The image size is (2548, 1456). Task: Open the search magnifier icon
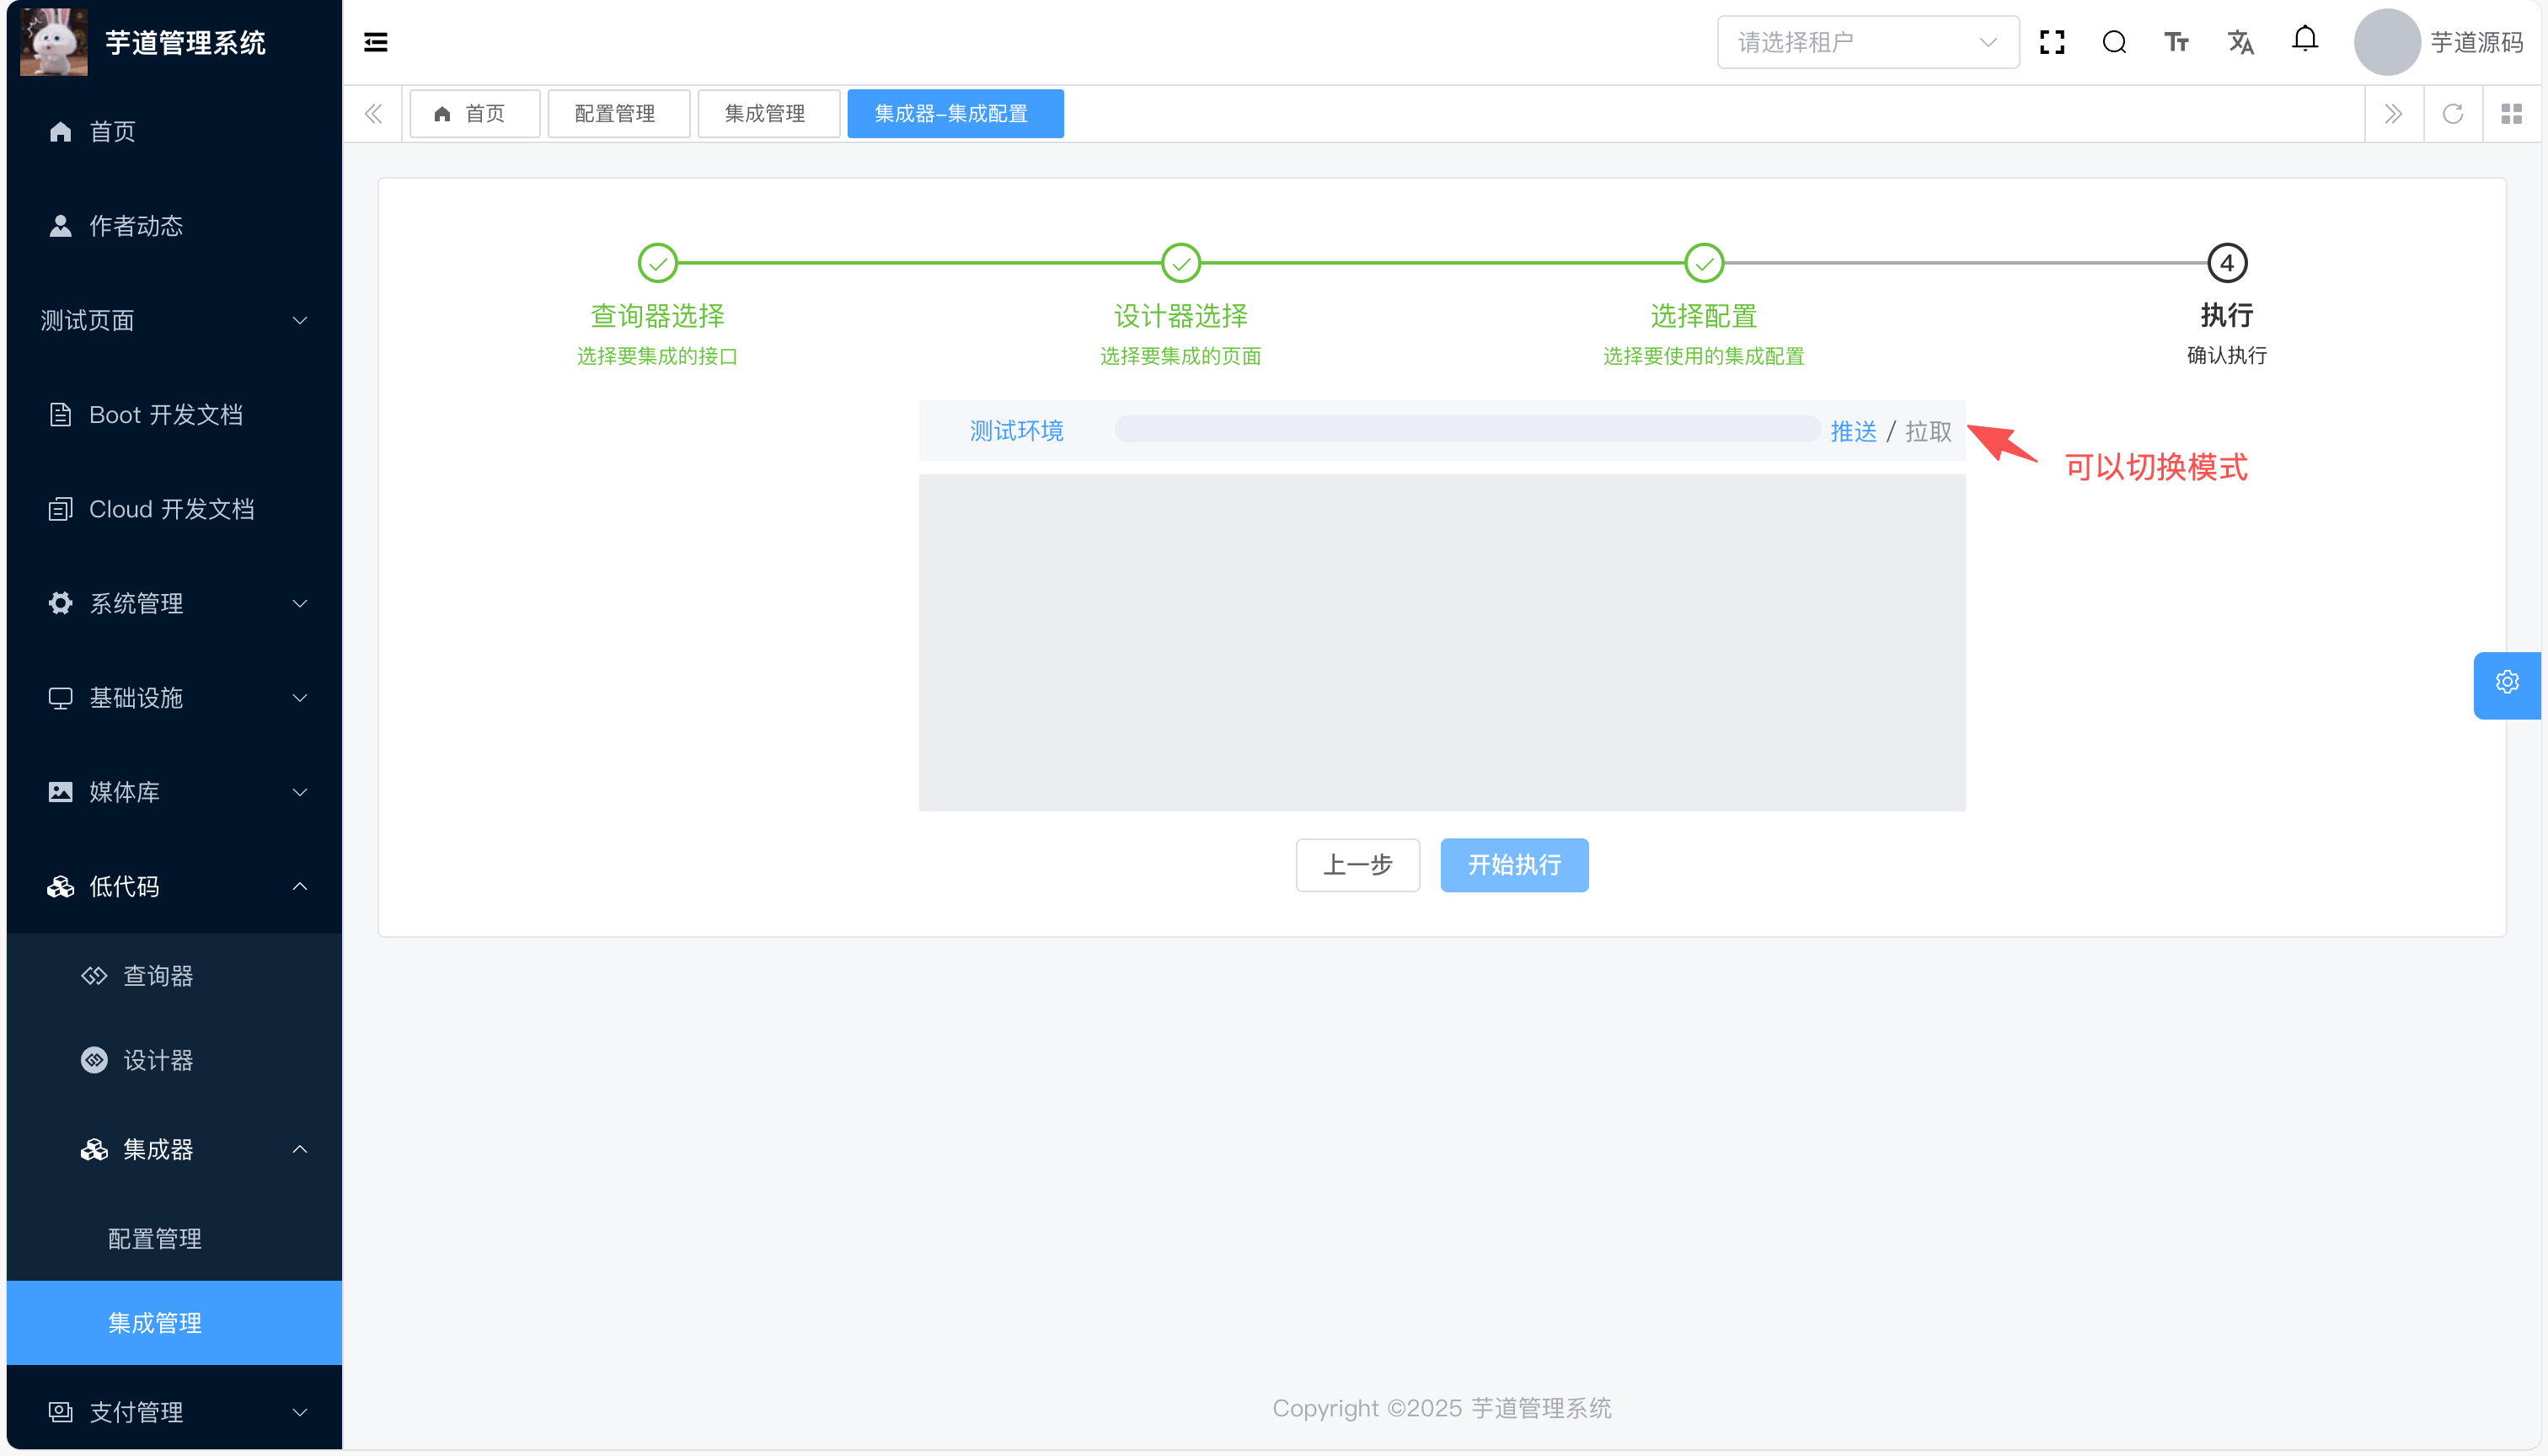pyautogui.click(x=2114, y=42)
